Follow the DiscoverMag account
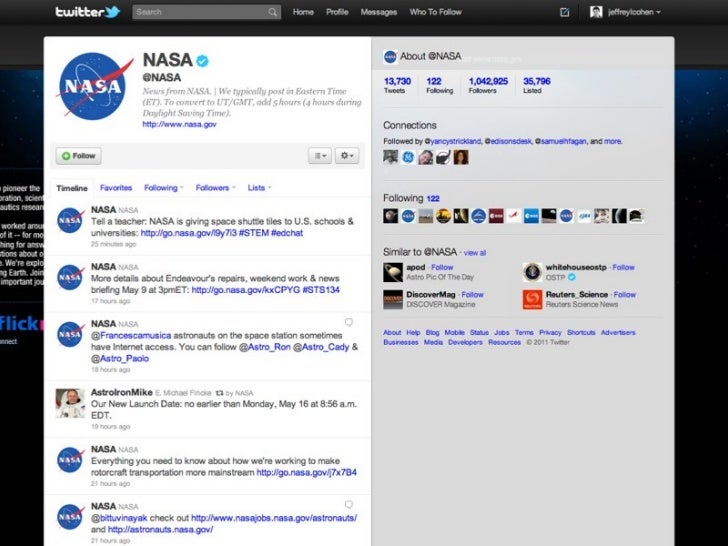728x546 pixels. pos(473,295)
